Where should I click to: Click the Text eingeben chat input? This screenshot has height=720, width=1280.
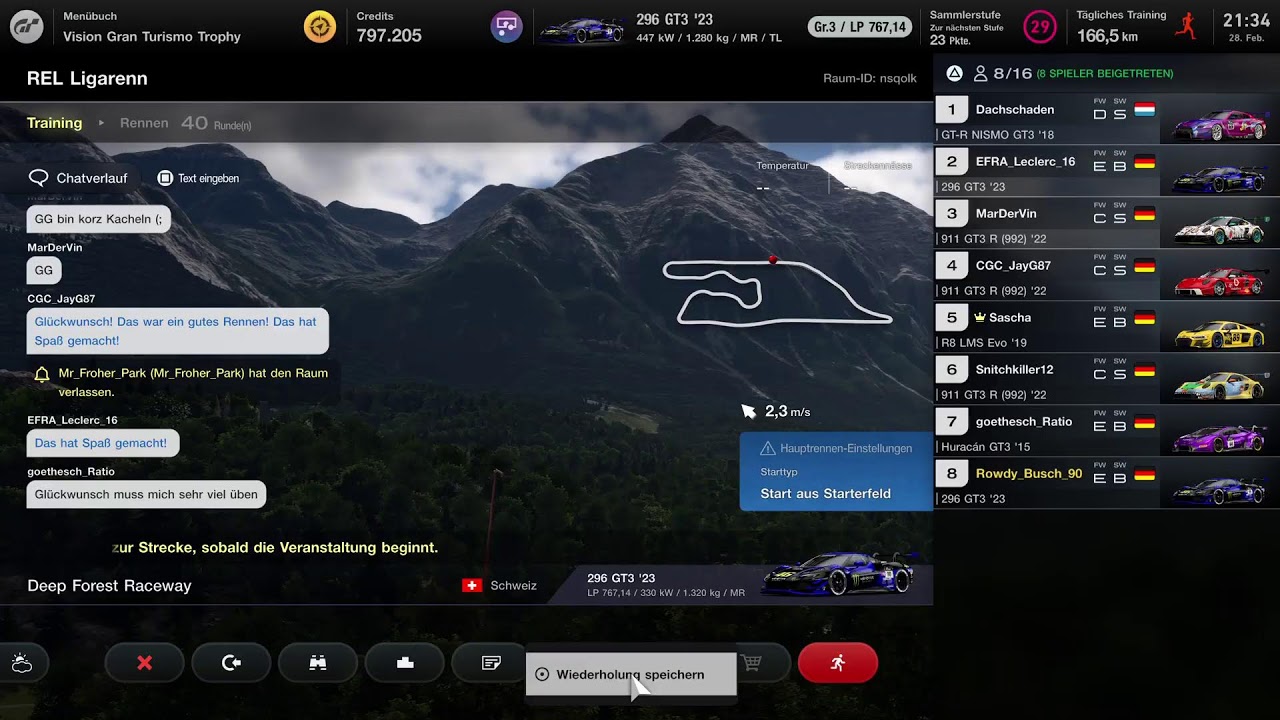pos(198,178)
